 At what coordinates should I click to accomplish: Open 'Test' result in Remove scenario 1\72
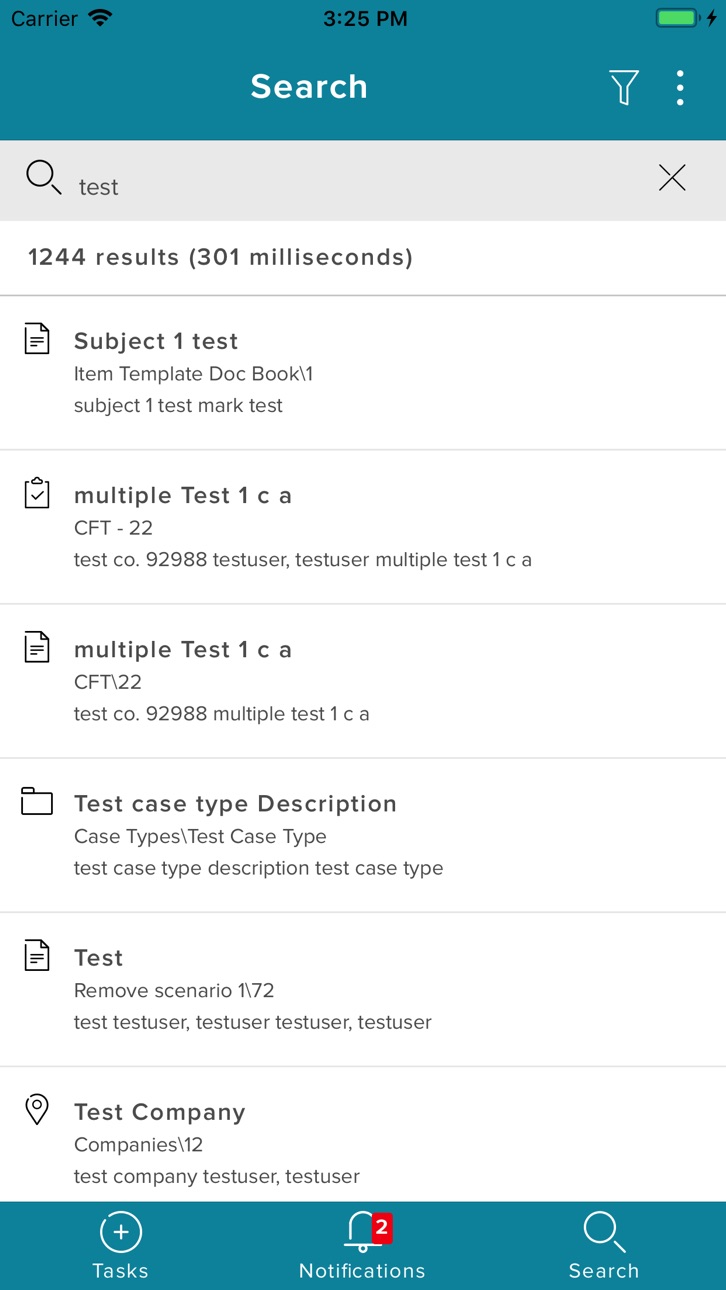(x=363, y=989)
